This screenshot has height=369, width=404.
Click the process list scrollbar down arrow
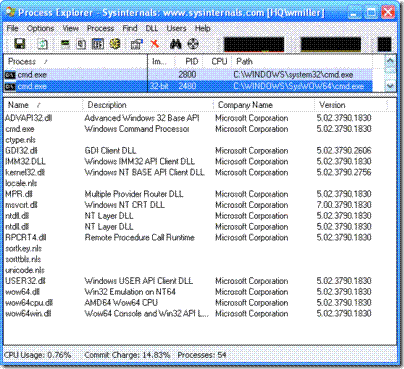coord(390,86)
